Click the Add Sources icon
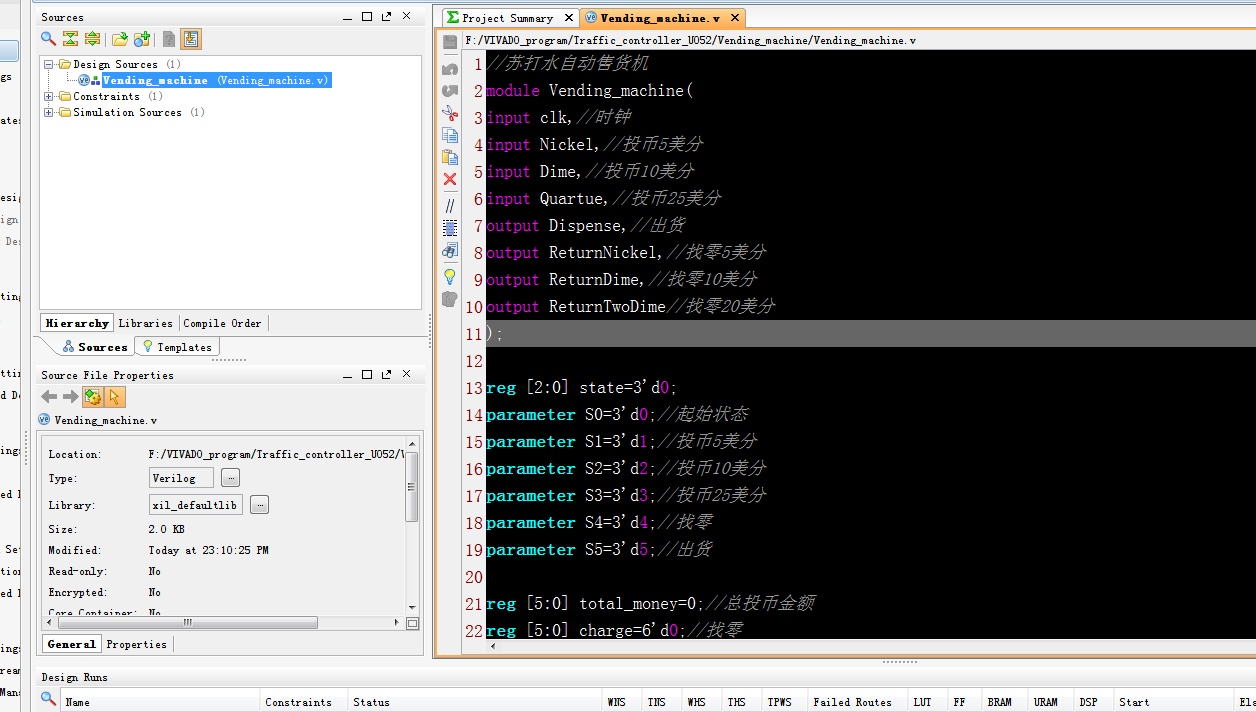The height and width of the screenshot is (712, 1256). pos(142,39)
